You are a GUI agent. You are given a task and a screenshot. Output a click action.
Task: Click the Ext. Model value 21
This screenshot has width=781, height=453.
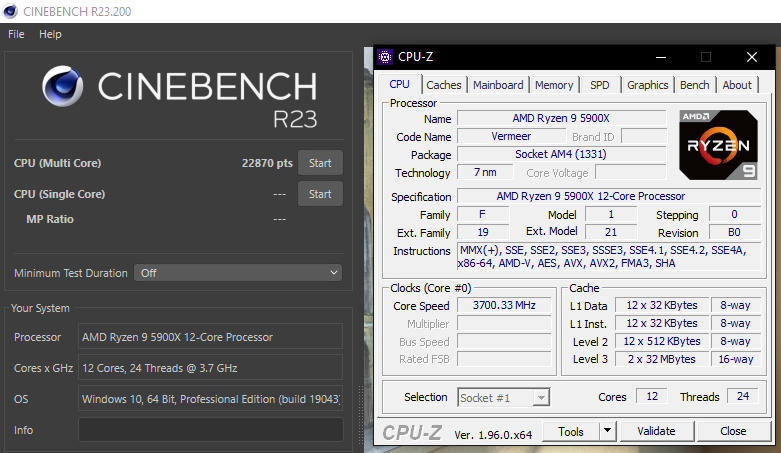click(611, 232)
